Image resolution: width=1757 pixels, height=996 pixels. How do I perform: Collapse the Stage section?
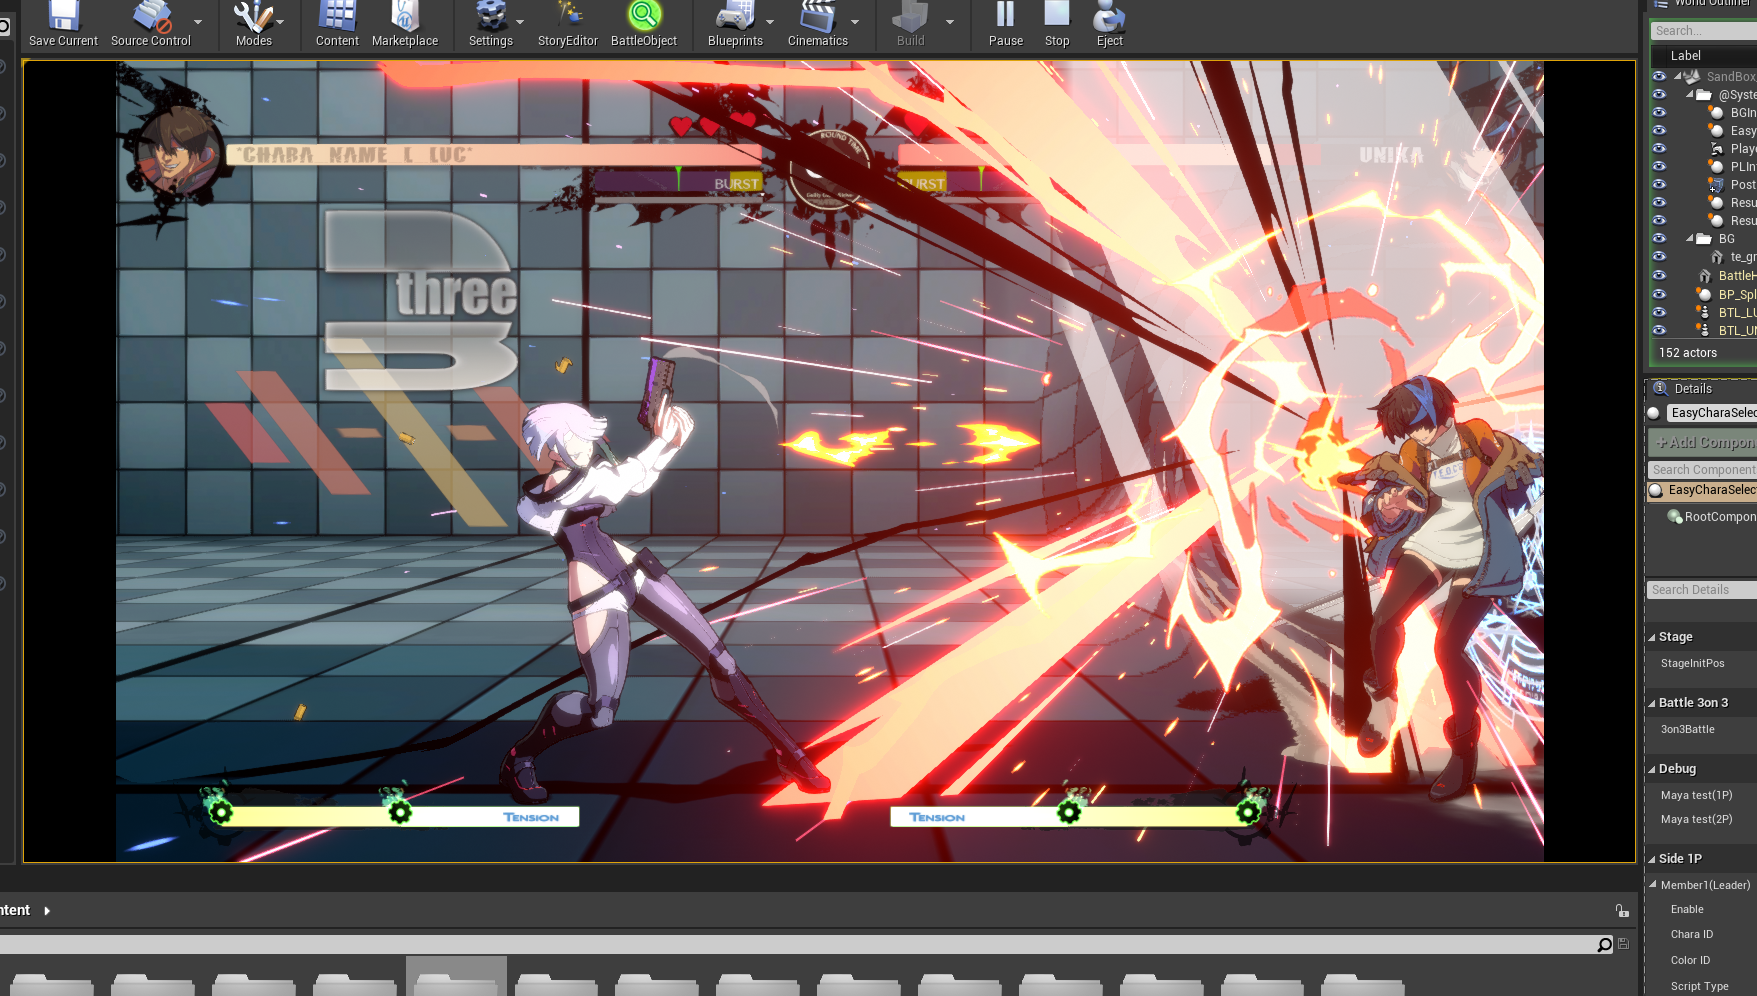(1652, 637)
